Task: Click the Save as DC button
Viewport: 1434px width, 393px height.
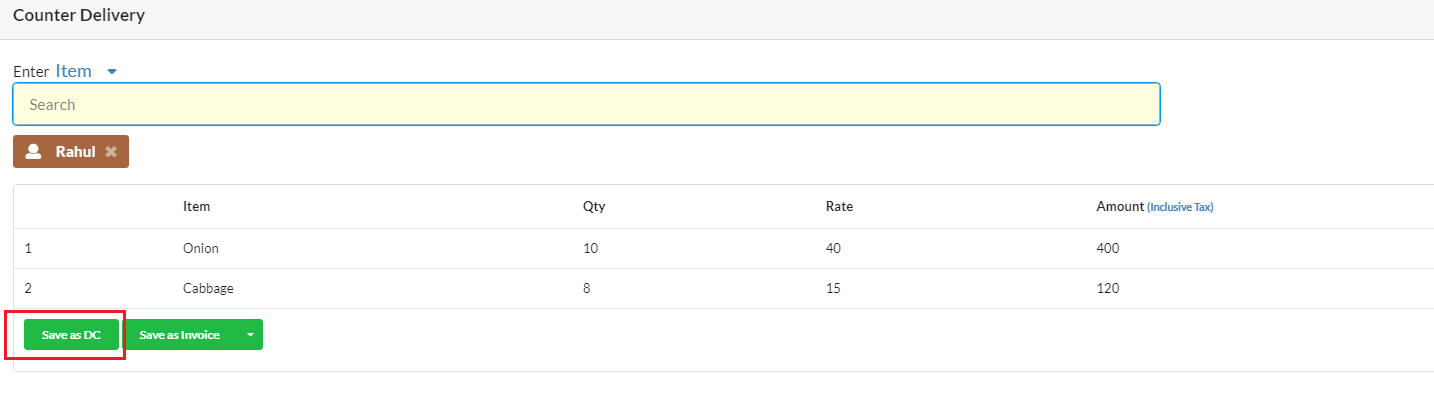Action: 71,335
